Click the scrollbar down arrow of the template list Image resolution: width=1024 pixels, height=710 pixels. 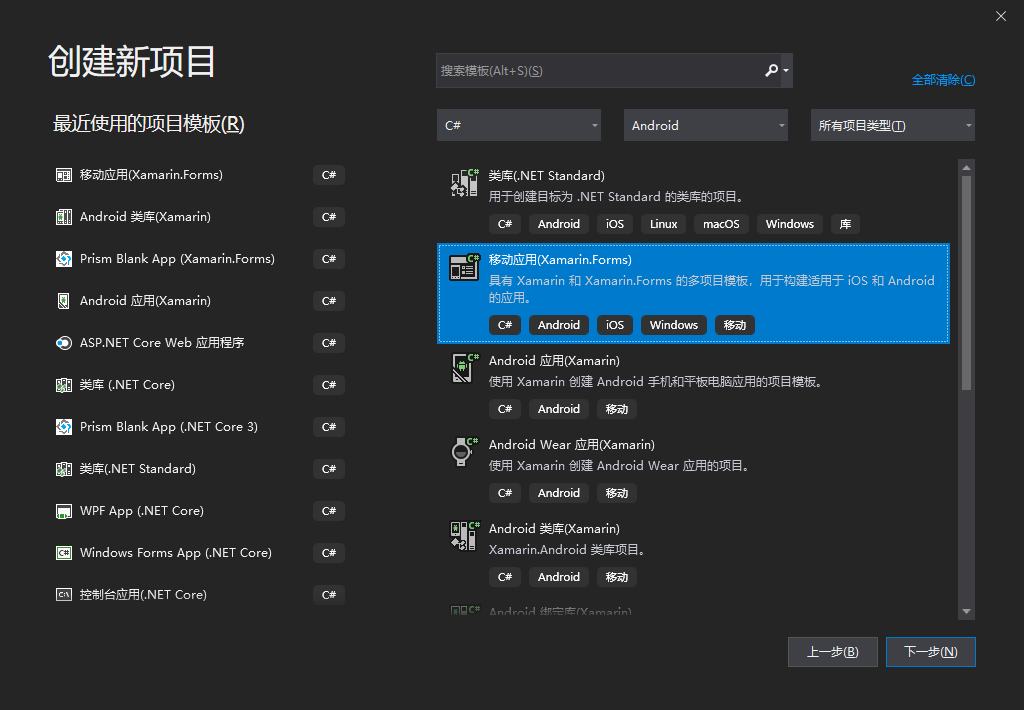[967, 611]
